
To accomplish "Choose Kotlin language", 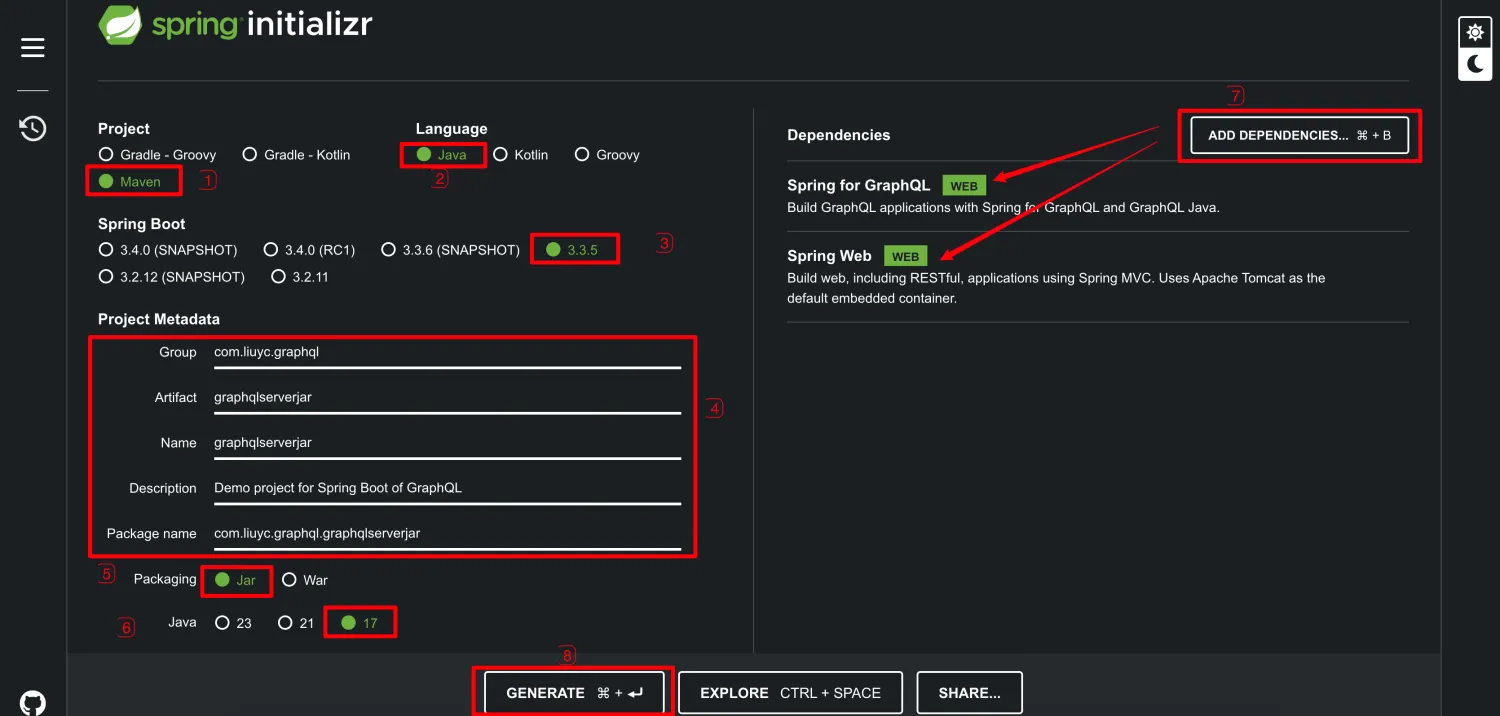I will pyautogui.click(x=520, y=155).
